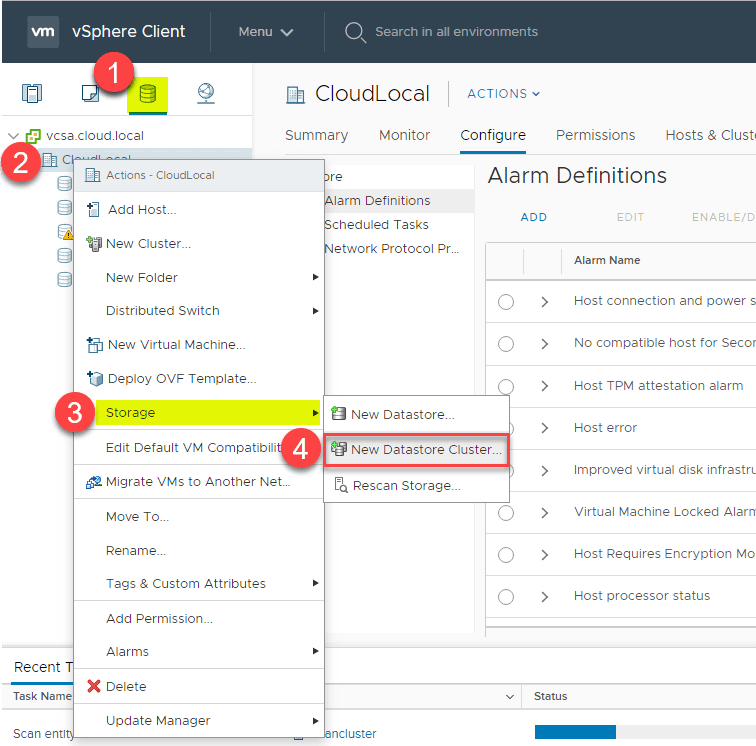The image size is (756, 746).
Task: Expand Improved virtual disk infrastructure row
Action: click(x=545, y=470)
